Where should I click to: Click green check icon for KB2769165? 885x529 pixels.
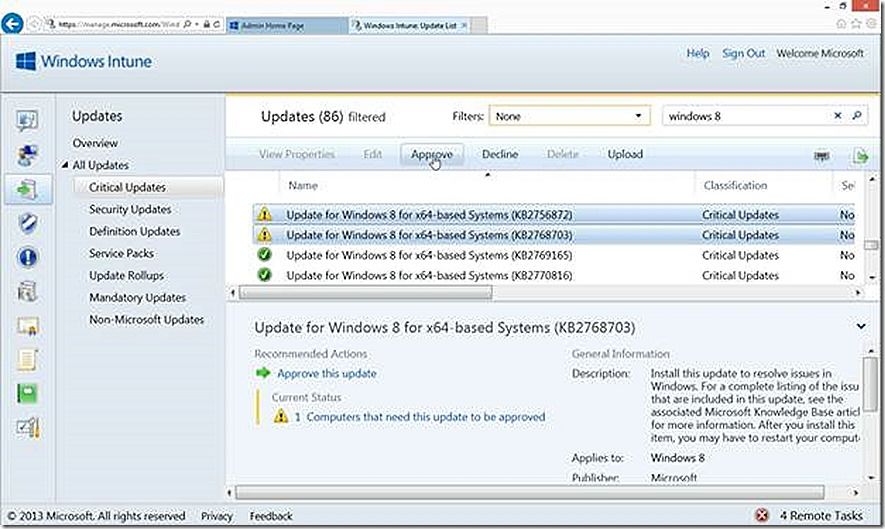pos(264,255)
